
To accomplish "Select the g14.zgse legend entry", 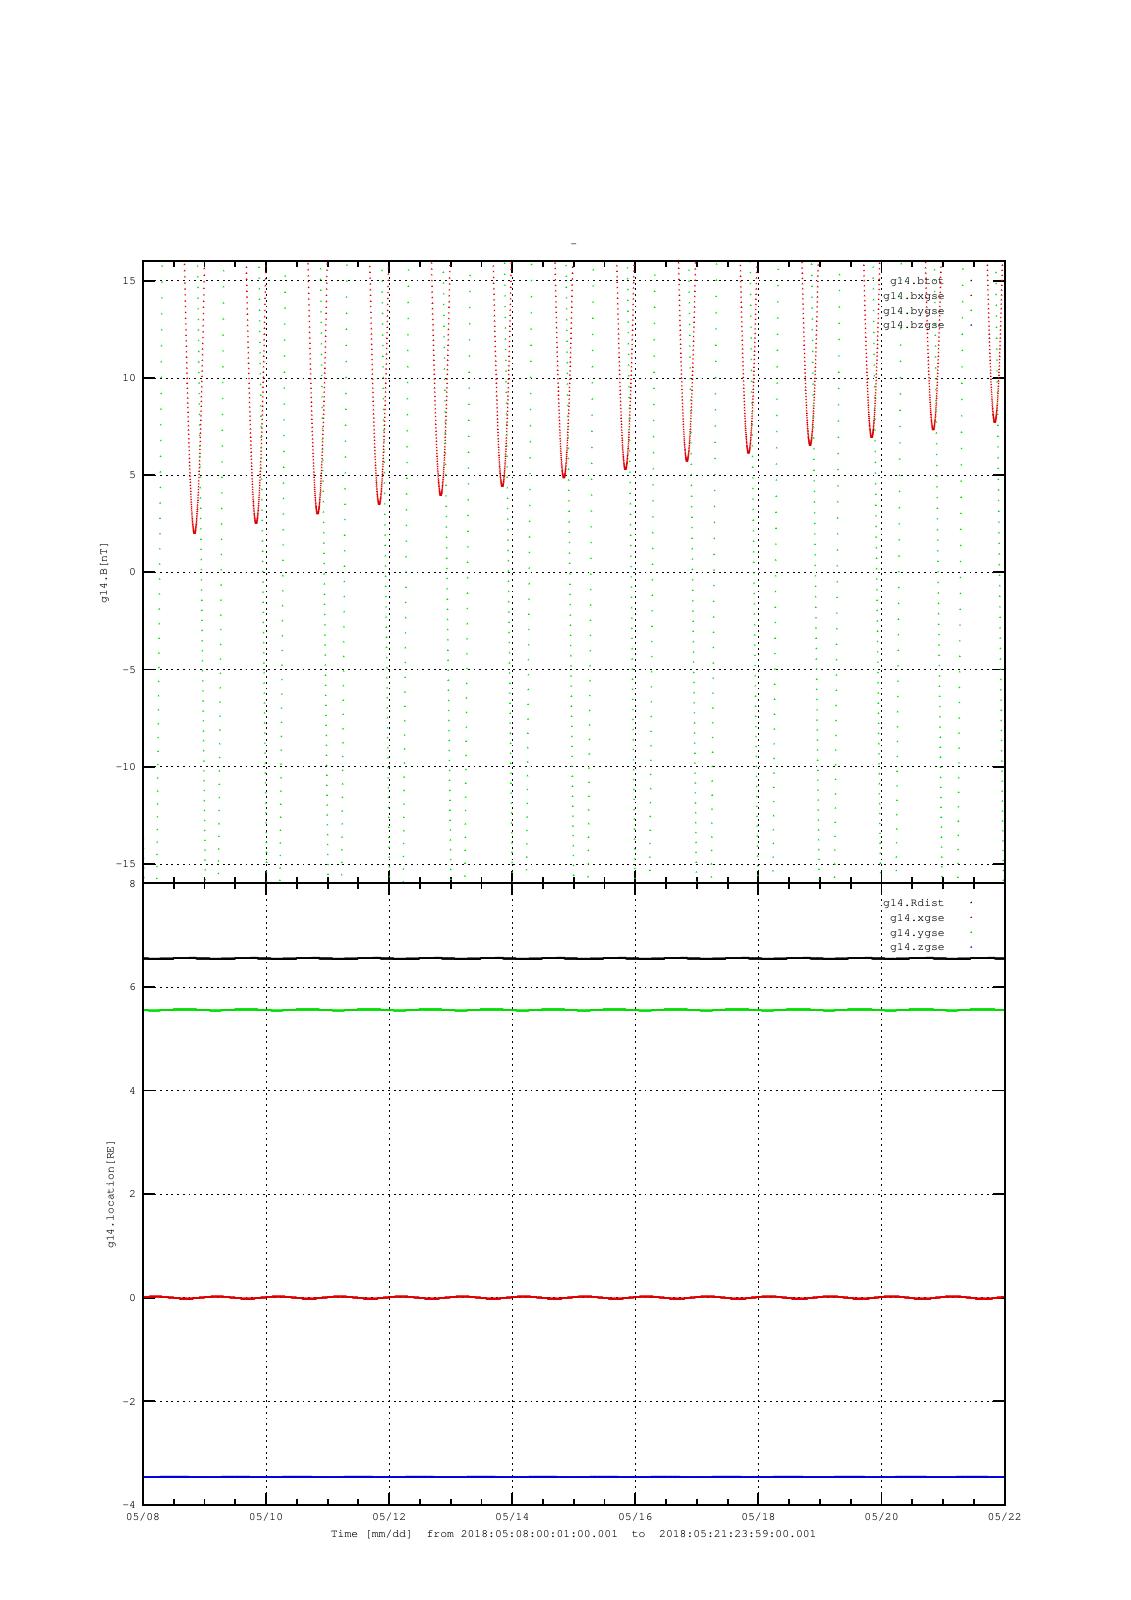I will 916,947.
